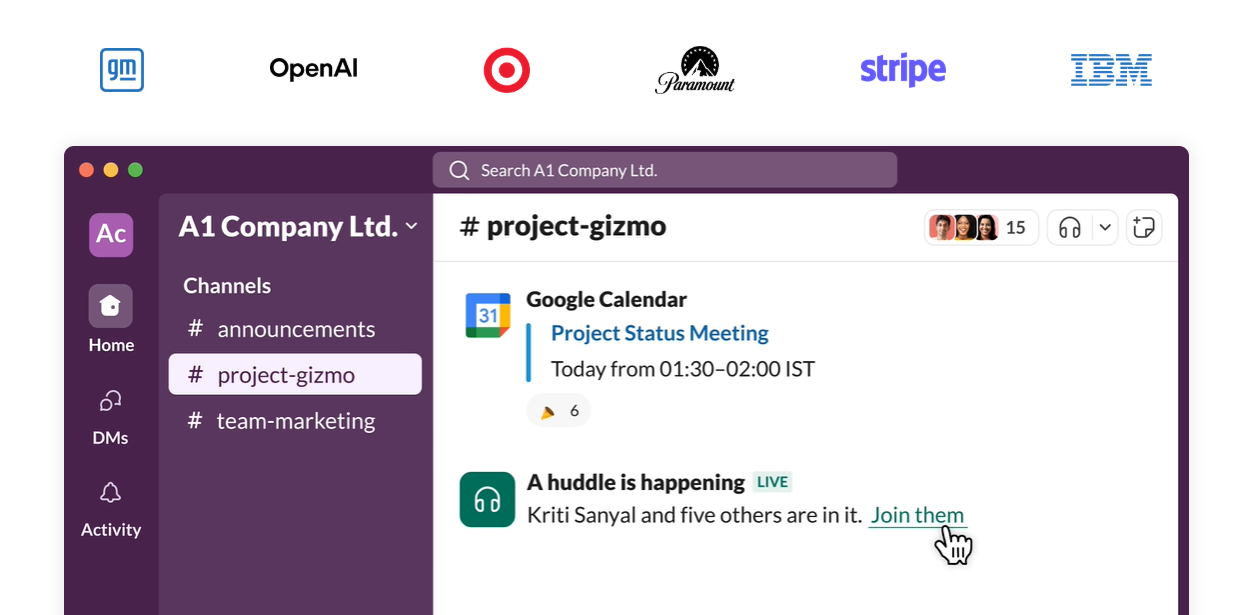The width and height of the screenshot is (1238, 615).
Task: Click the Search A1 Company Ltd. field
Action: (665, 170)
